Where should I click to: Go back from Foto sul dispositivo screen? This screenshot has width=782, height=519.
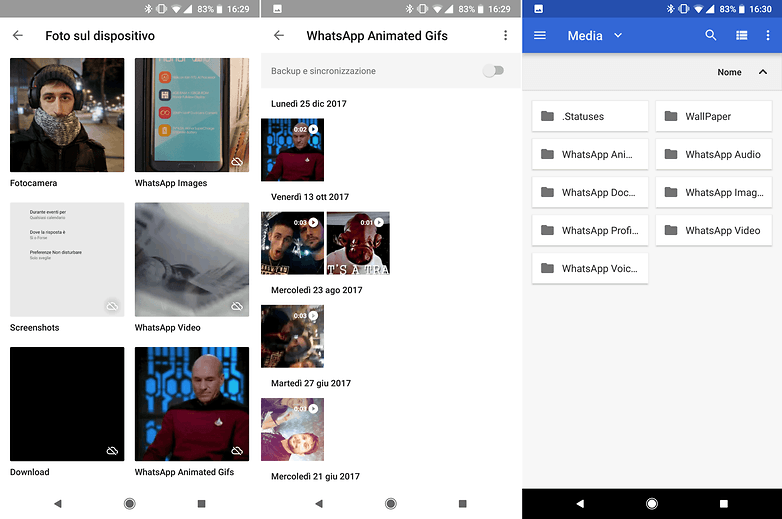pyautogui.click(x=18, y=35)
